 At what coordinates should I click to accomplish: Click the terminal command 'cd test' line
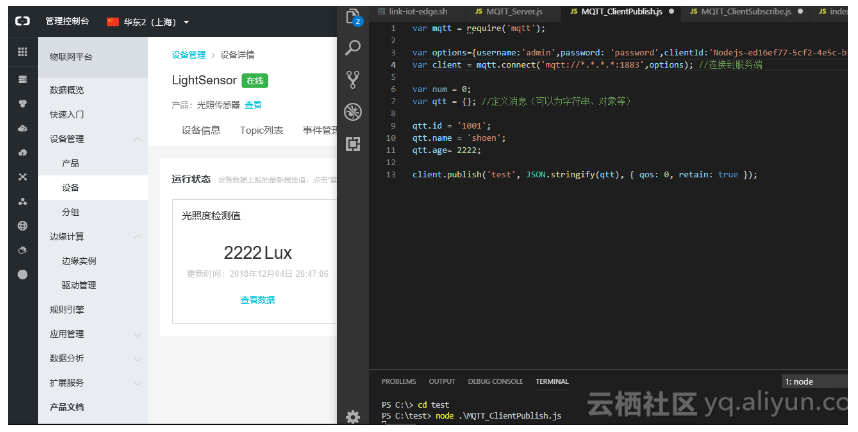[415, 405]
